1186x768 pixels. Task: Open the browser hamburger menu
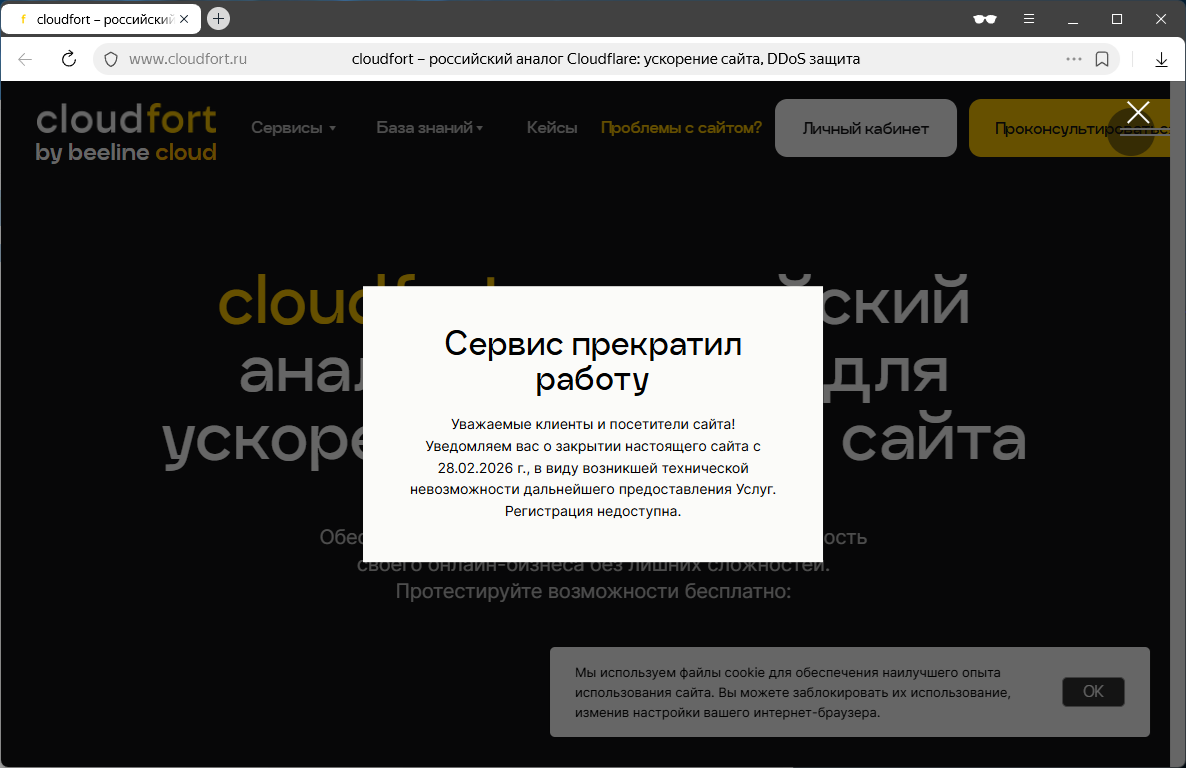[x=1029, y=19]
